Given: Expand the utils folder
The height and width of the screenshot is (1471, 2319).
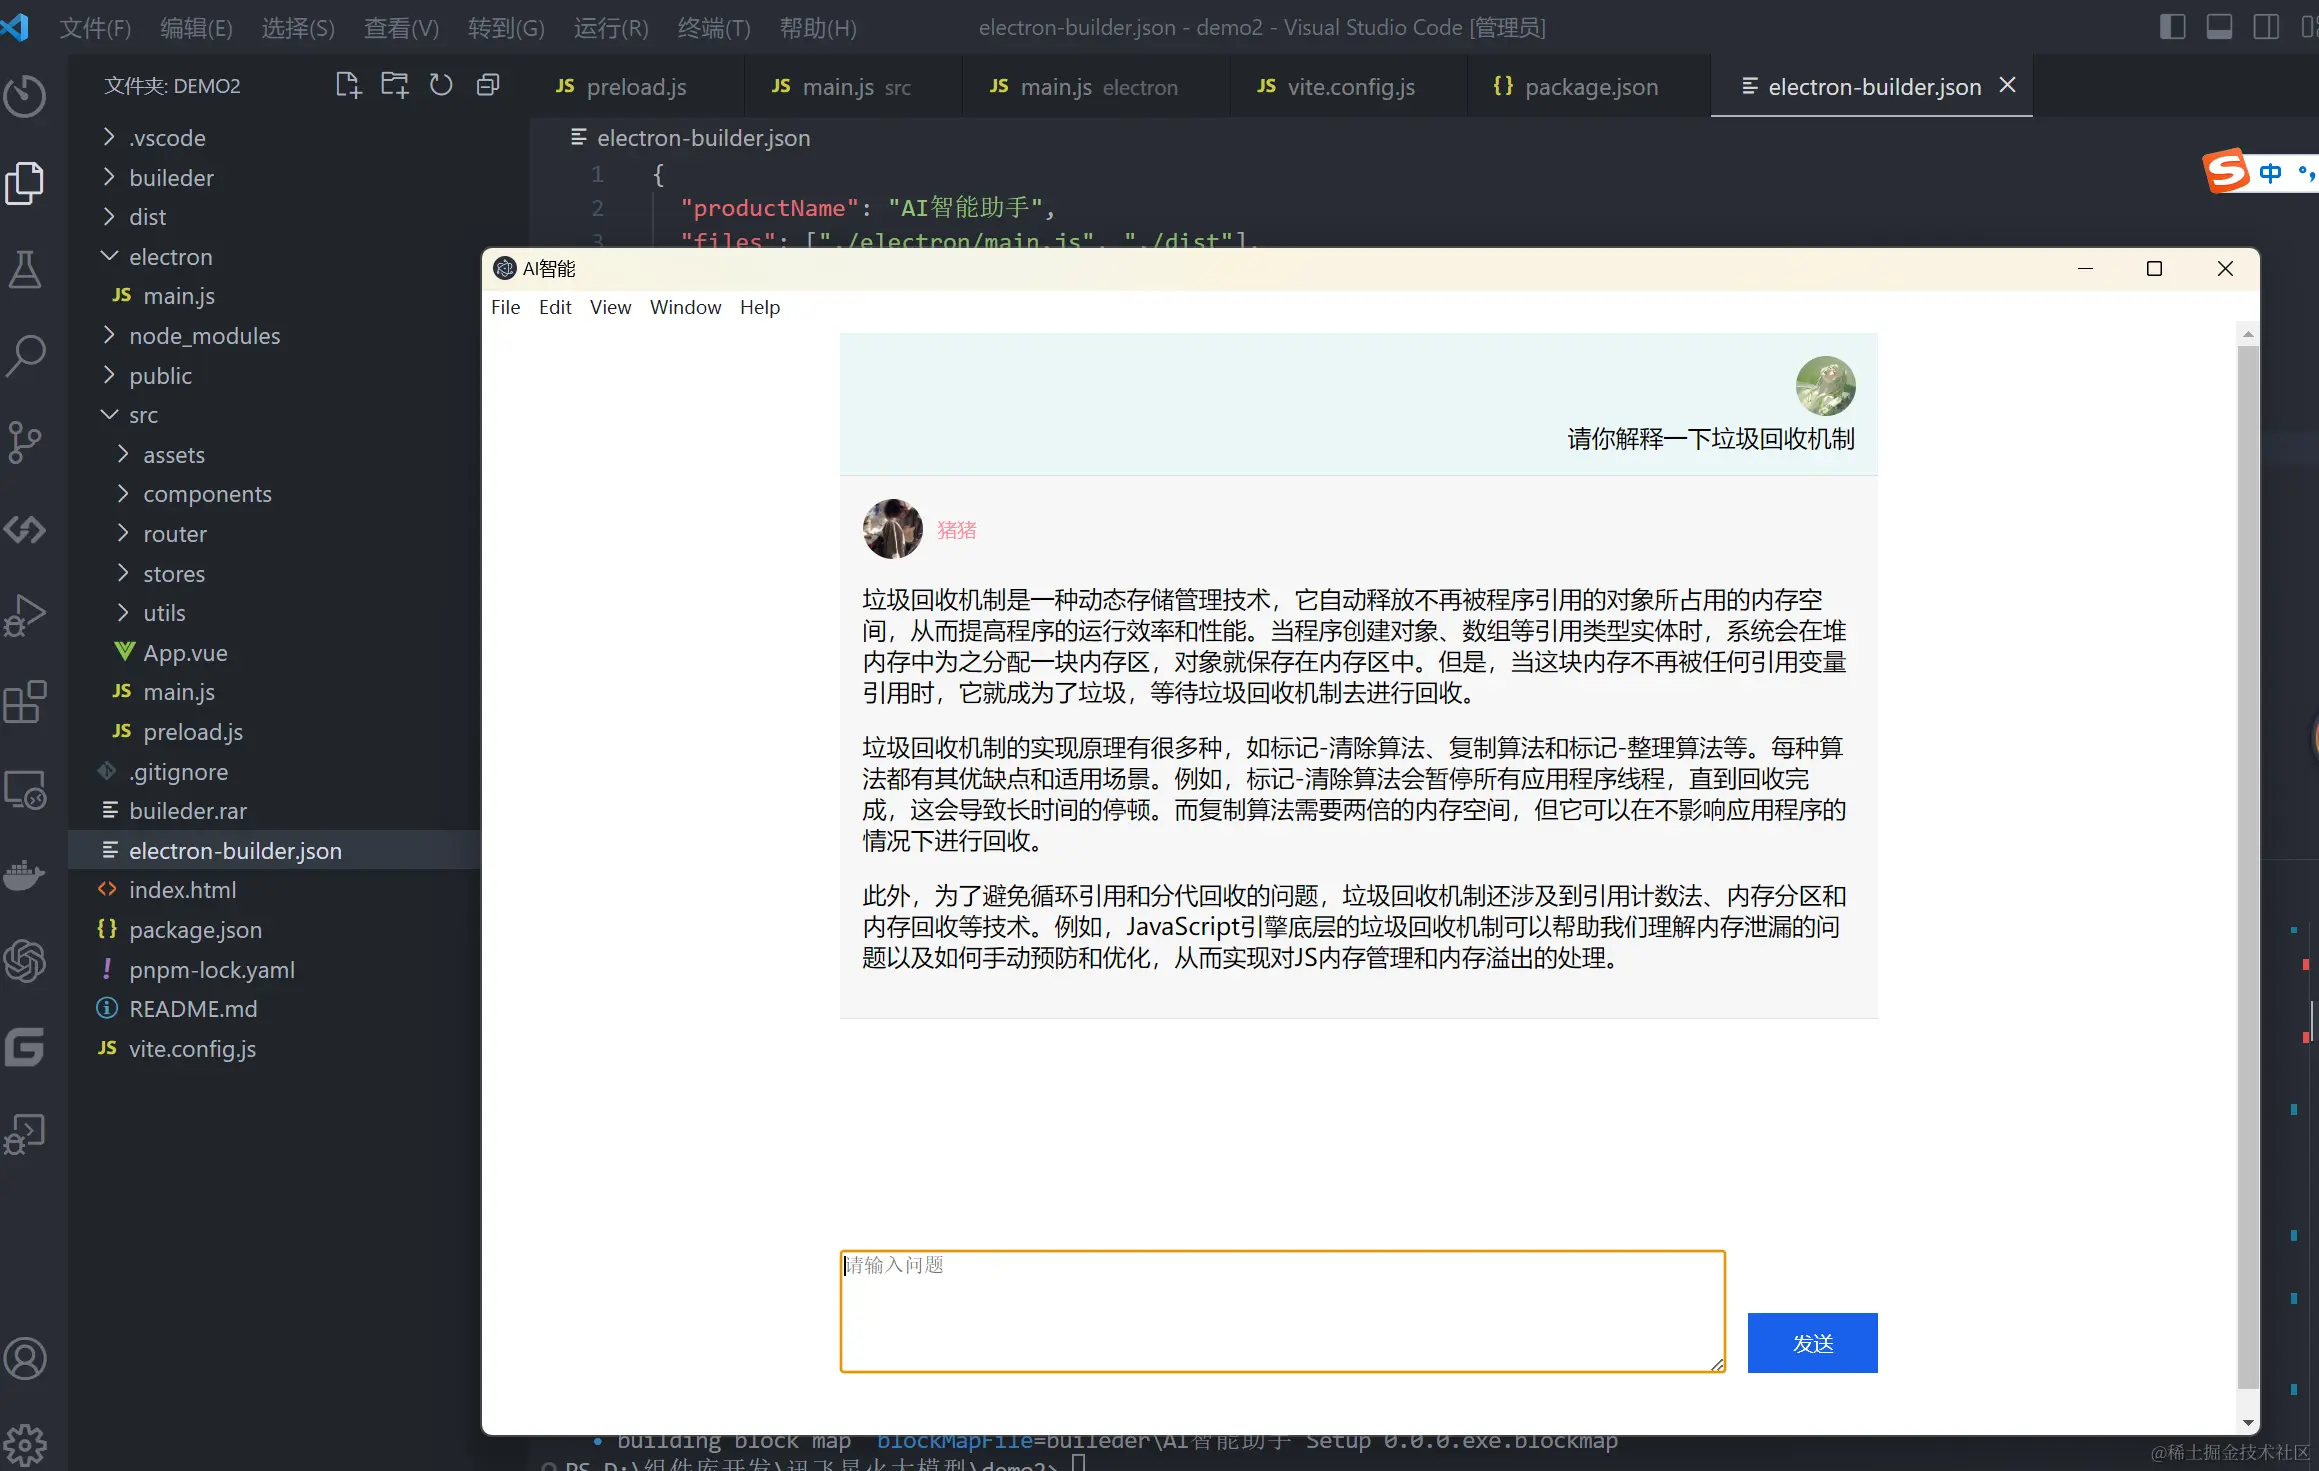Looking at the screenshot, I should (x=275, y=613).
